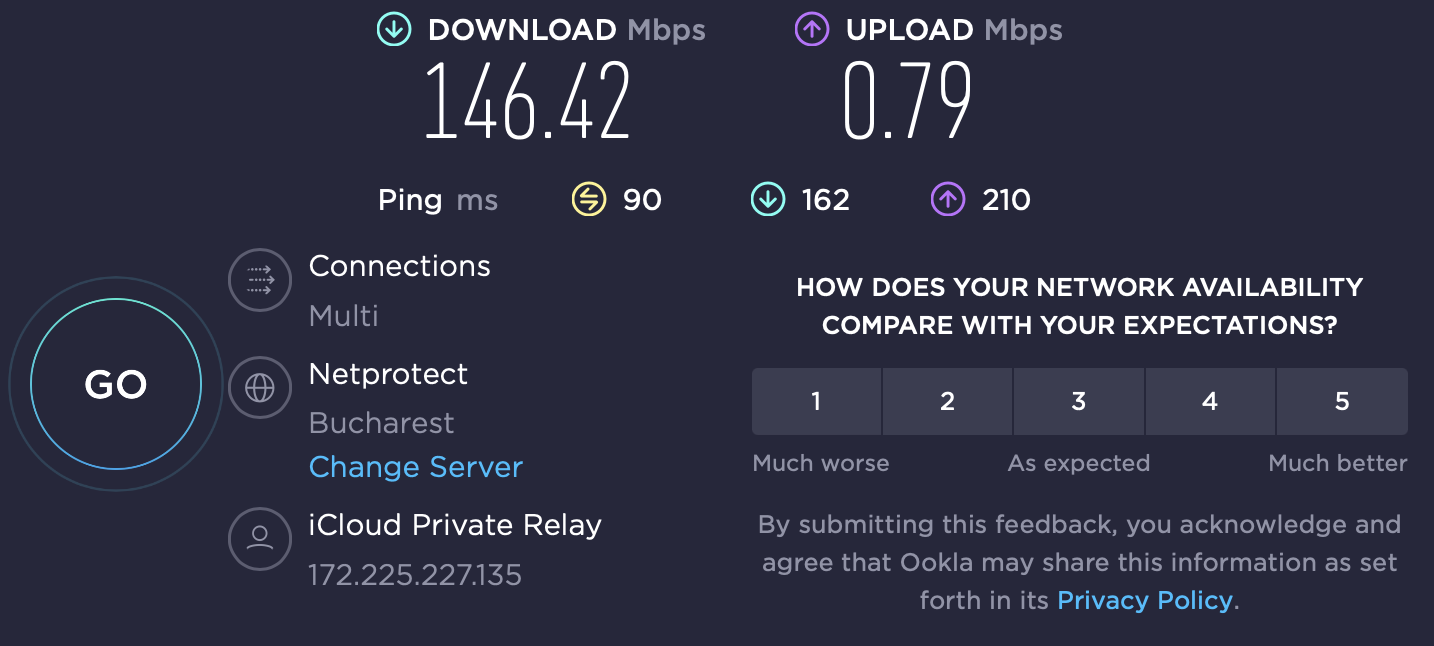Choose rating 5, much better
This screenshot has height=646, width=1434.
(x=1342, y=402)
